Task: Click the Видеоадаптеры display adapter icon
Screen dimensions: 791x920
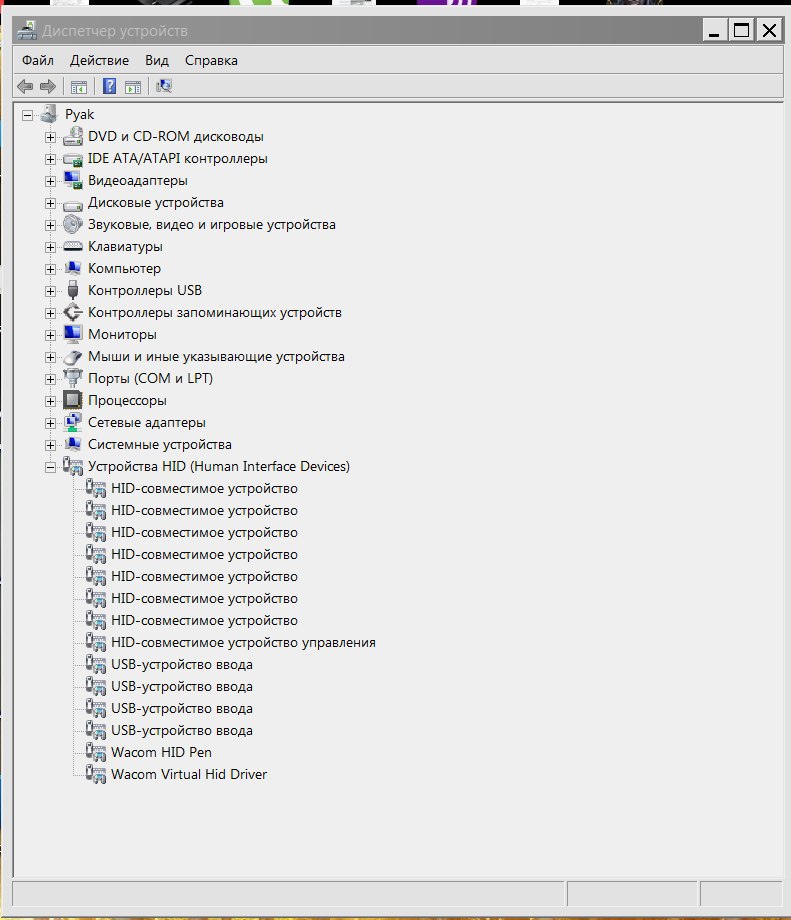Action: 73,180
